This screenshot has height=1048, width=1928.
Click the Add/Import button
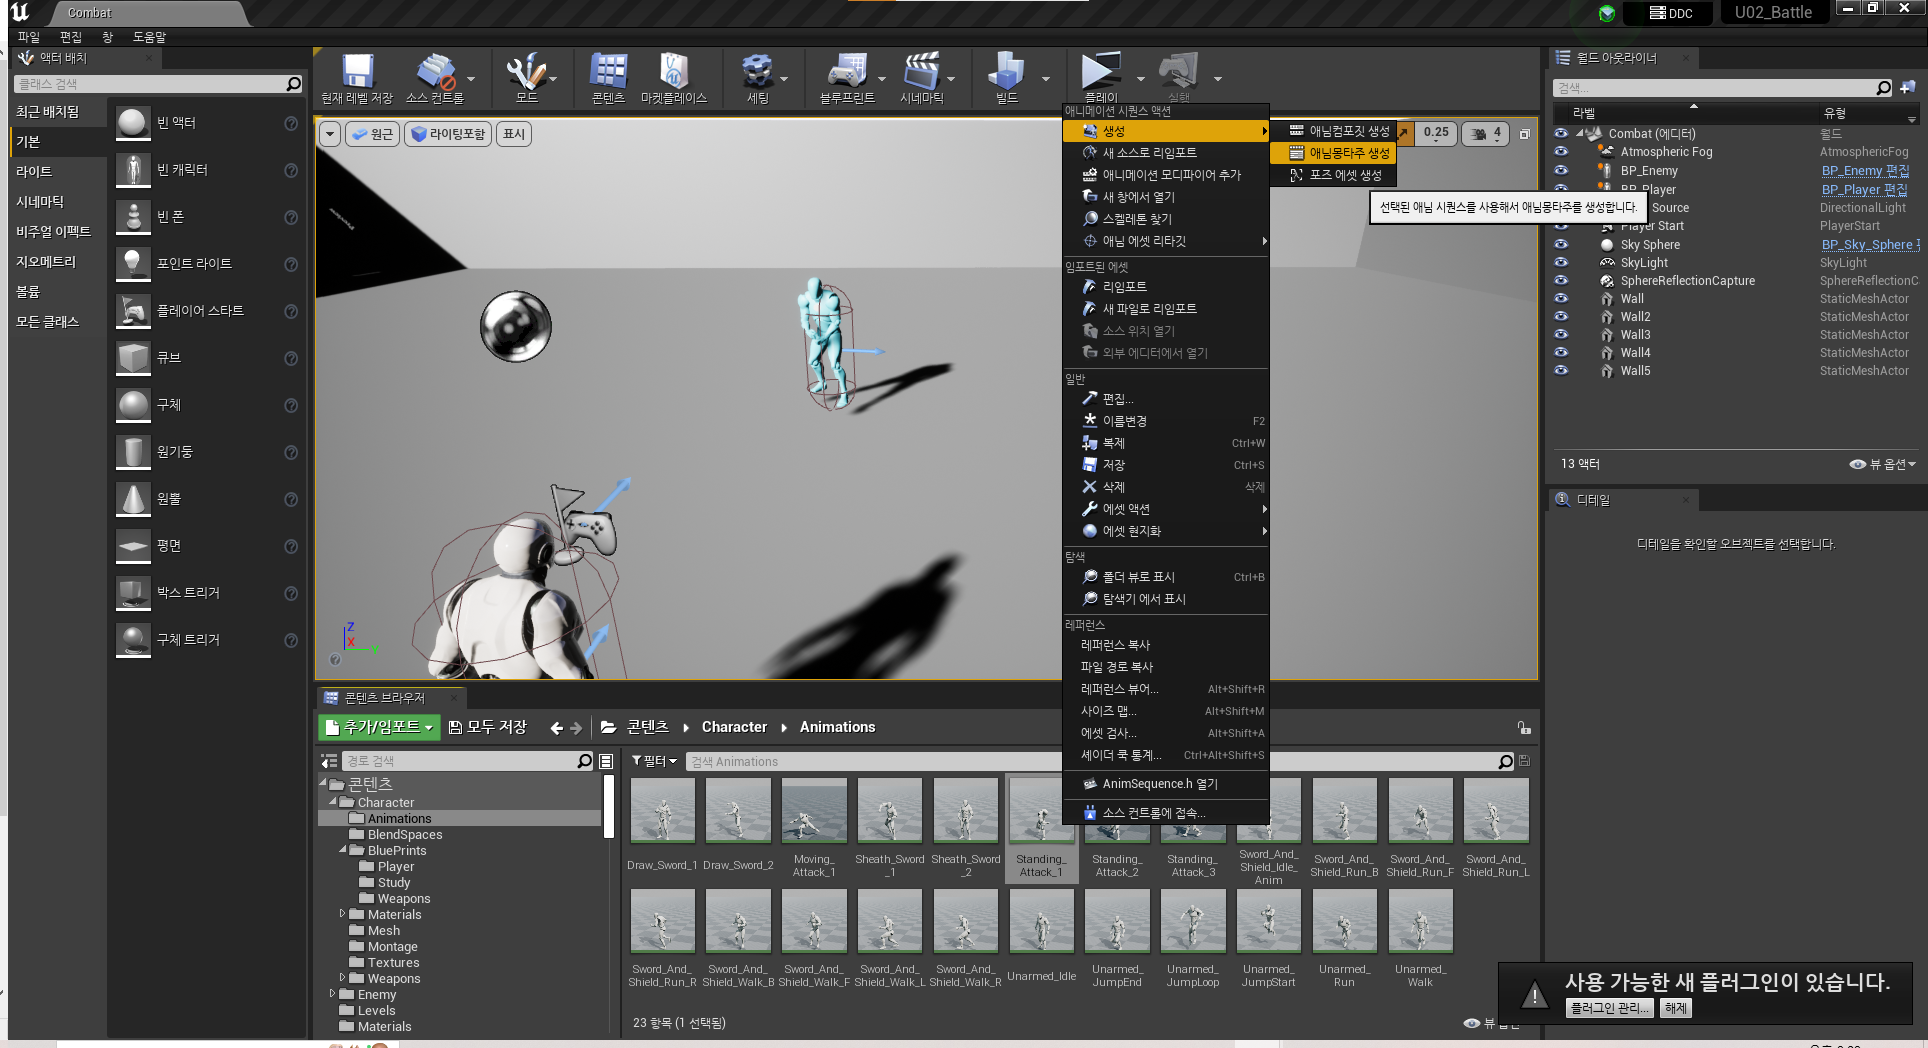point(379,727)
